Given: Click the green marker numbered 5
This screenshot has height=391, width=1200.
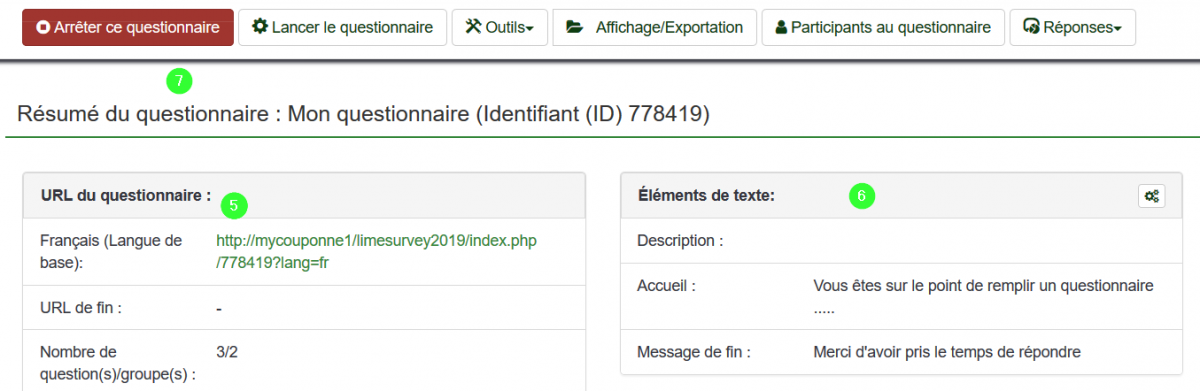Looking at the screenshot, I should click(233, 206).
